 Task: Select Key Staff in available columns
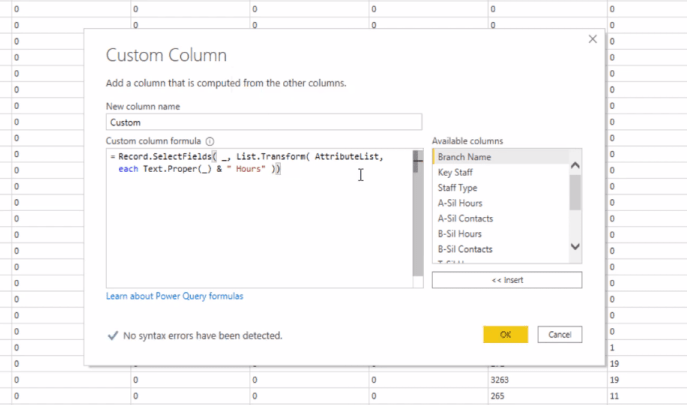click(x=500, y=172)
